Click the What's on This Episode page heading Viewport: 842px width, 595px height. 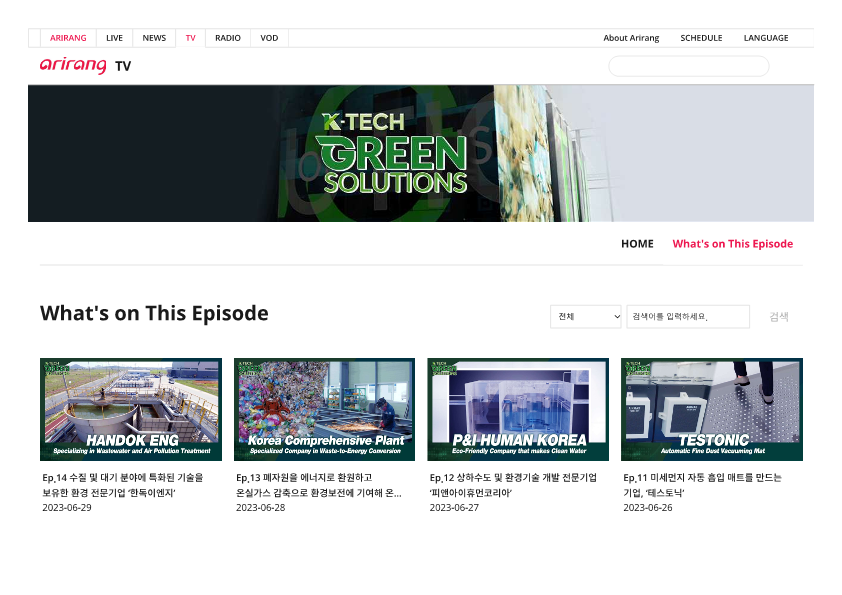click(154, 313)
